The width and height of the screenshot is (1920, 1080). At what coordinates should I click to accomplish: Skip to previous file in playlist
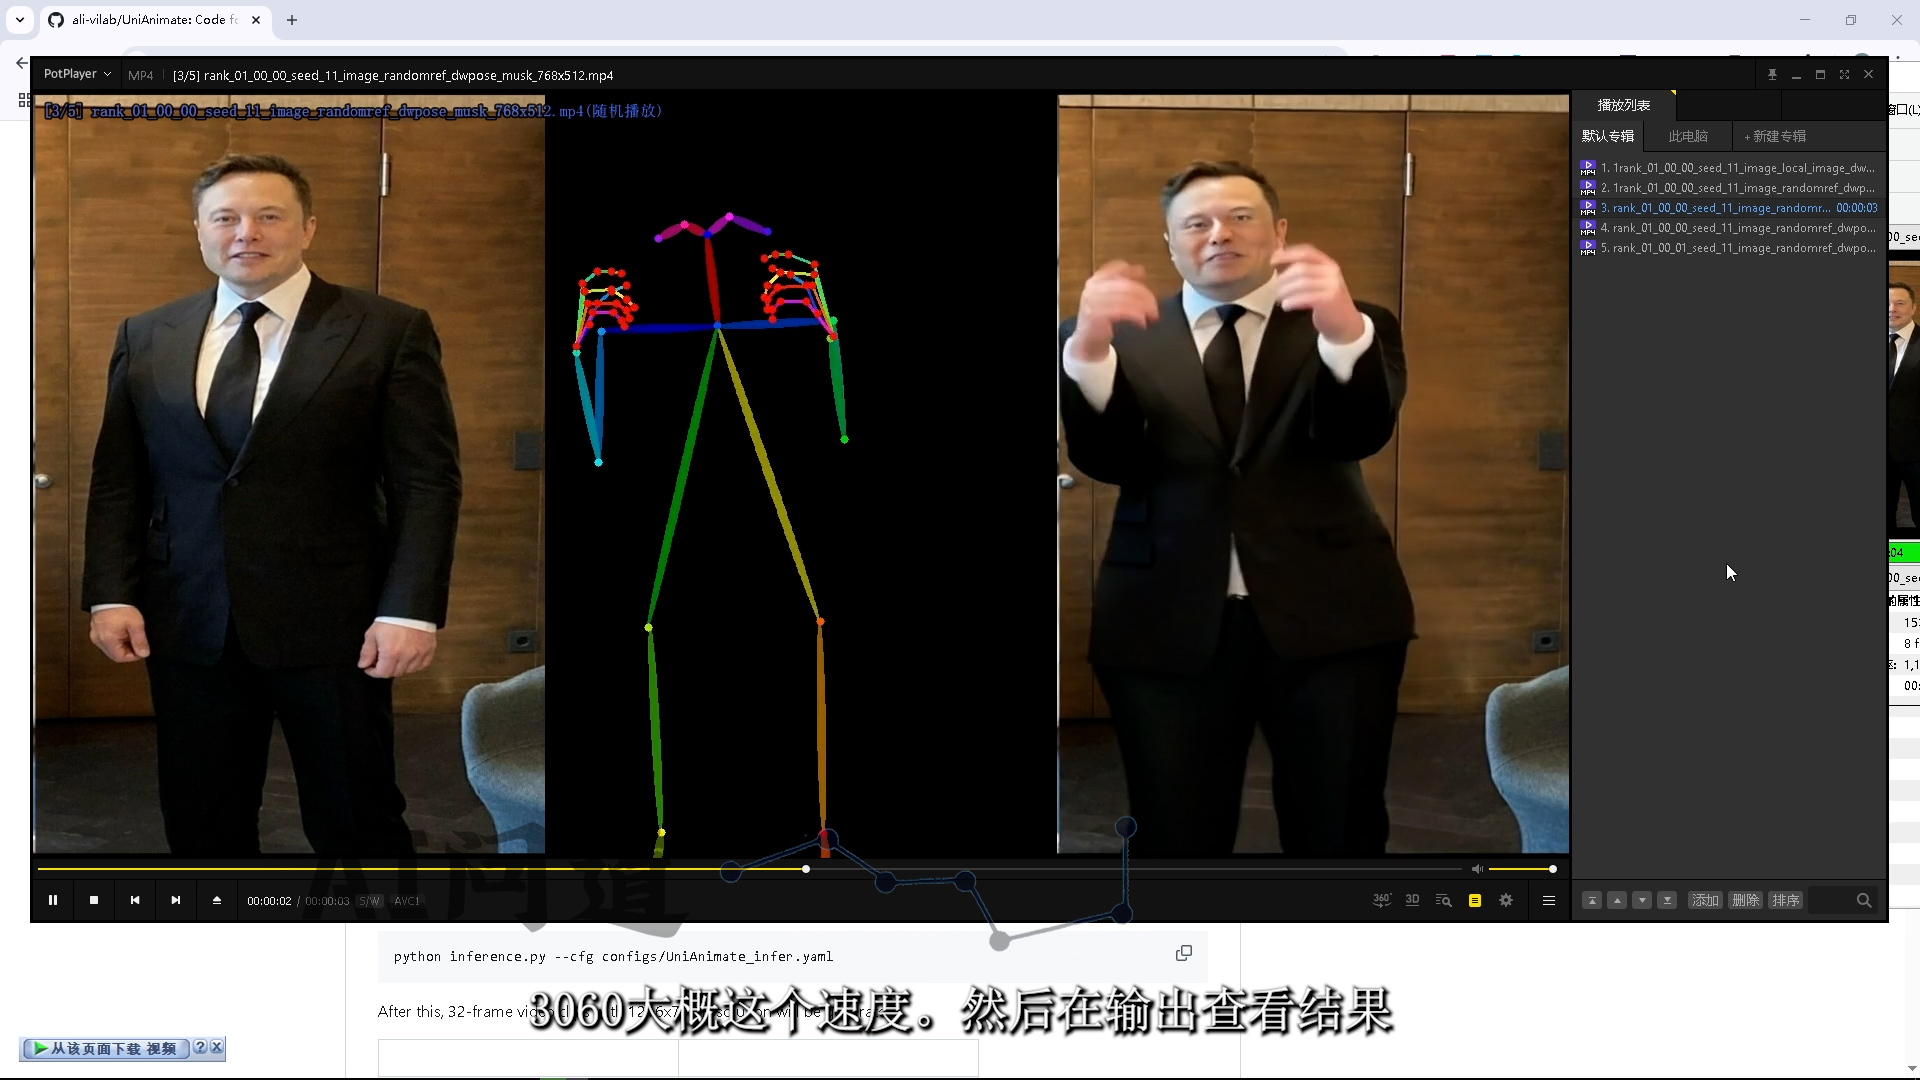pos(135,900)
